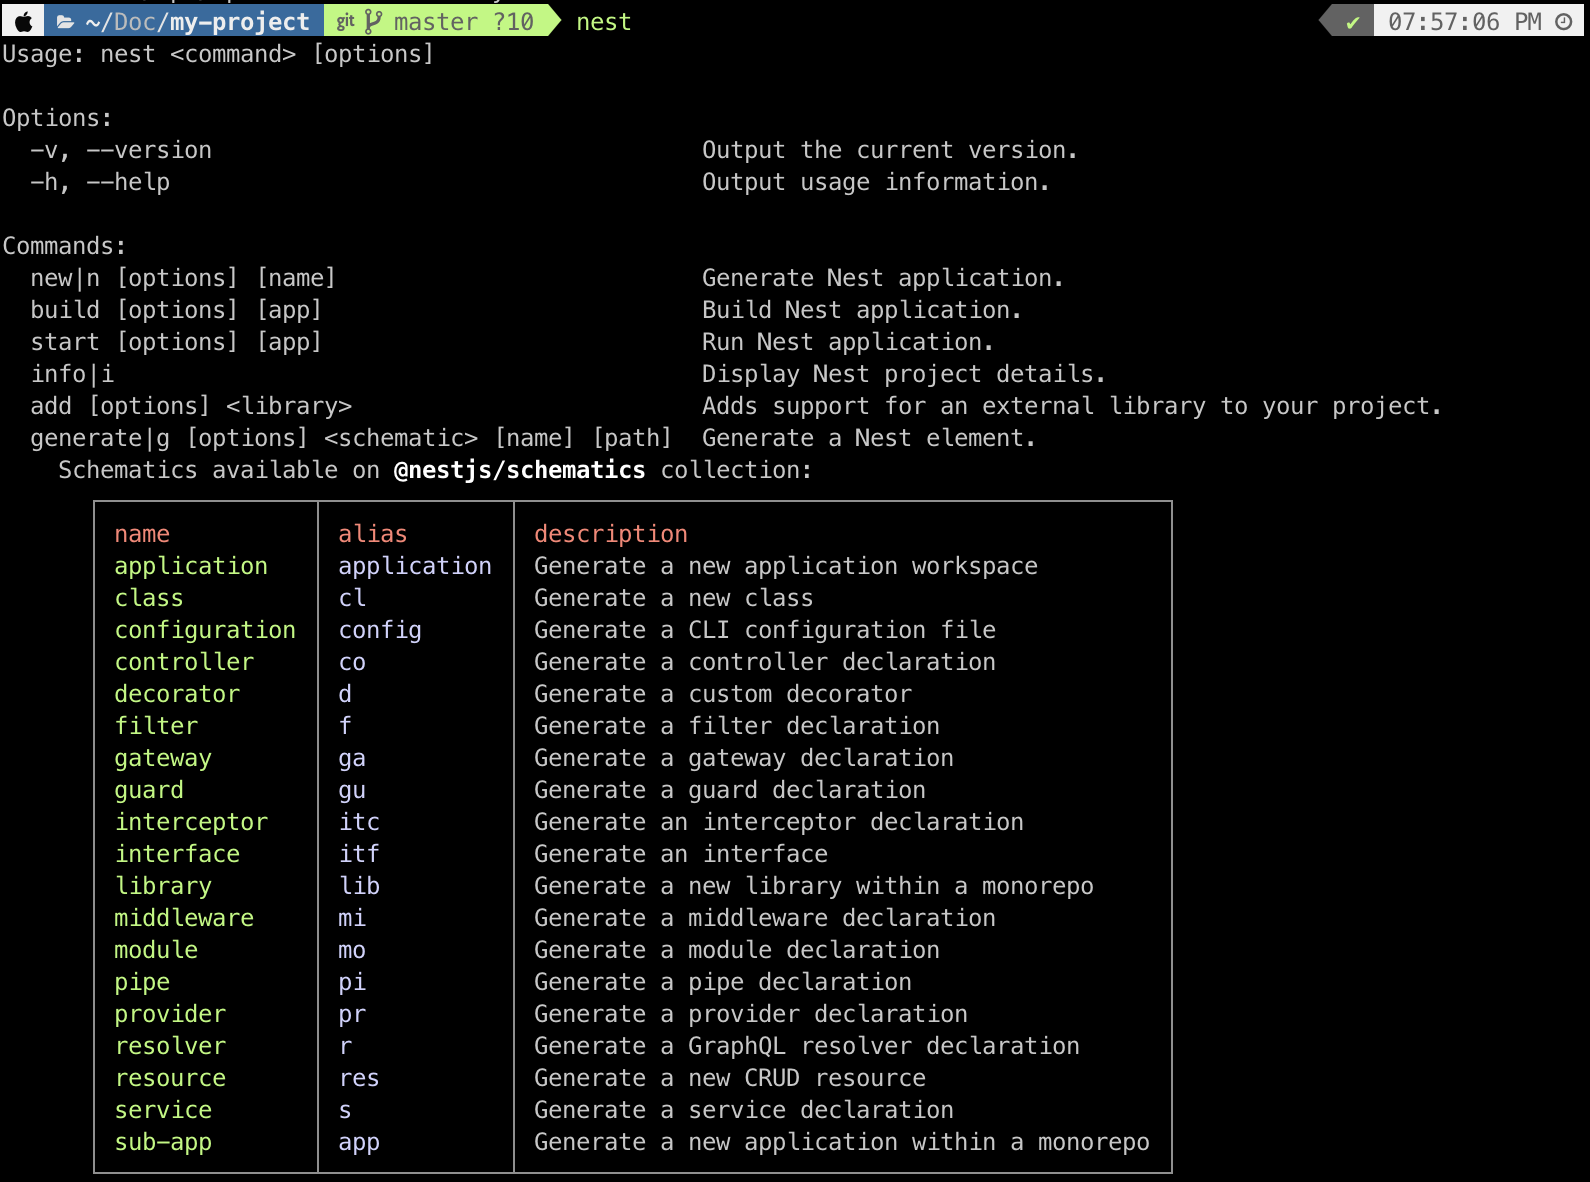Click 'Generate Nest application.' description
This screenshot has width=1590, height=1182.
(x=883, y=278)
